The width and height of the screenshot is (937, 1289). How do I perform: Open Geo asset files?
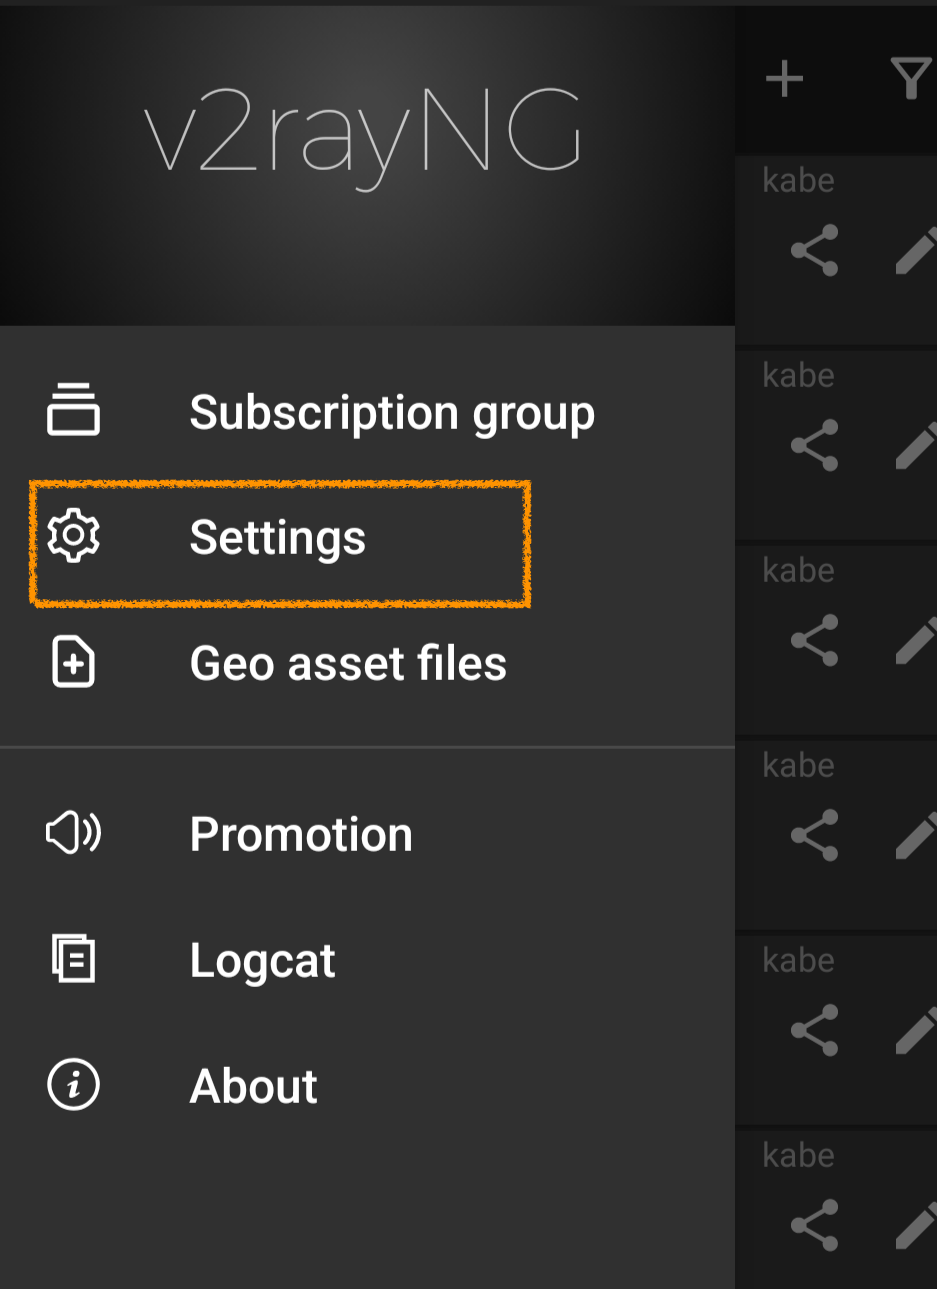[x=367, y=663]
